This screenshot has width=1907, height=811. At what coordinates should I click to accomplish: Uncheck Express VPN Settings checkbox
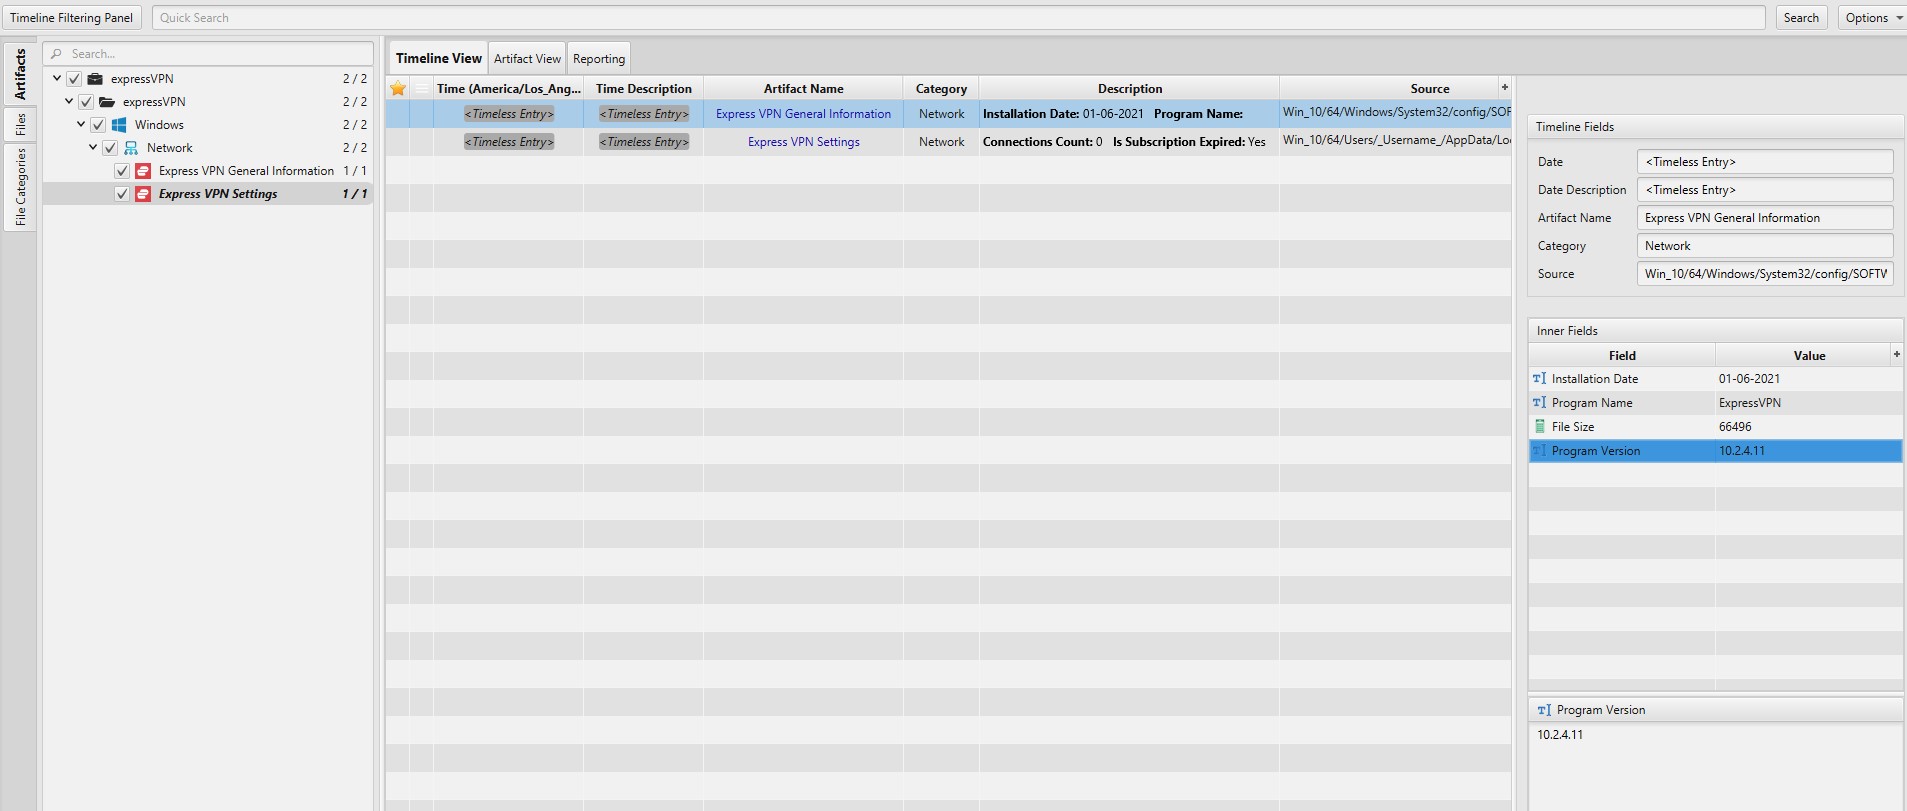pos(122,194)
